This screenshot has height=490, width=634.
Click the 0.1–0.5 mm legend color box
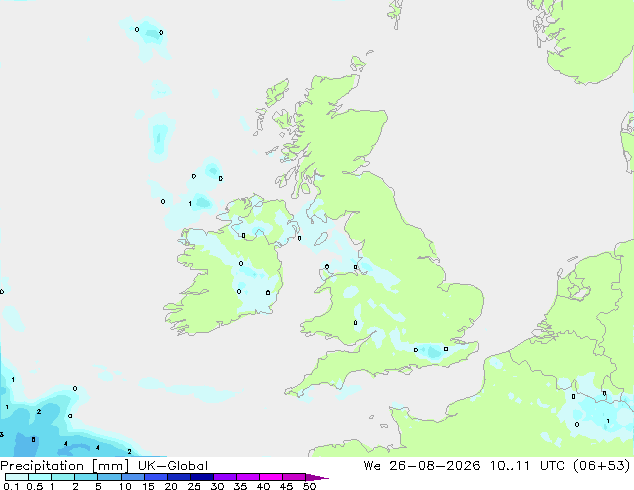[17, 477]
